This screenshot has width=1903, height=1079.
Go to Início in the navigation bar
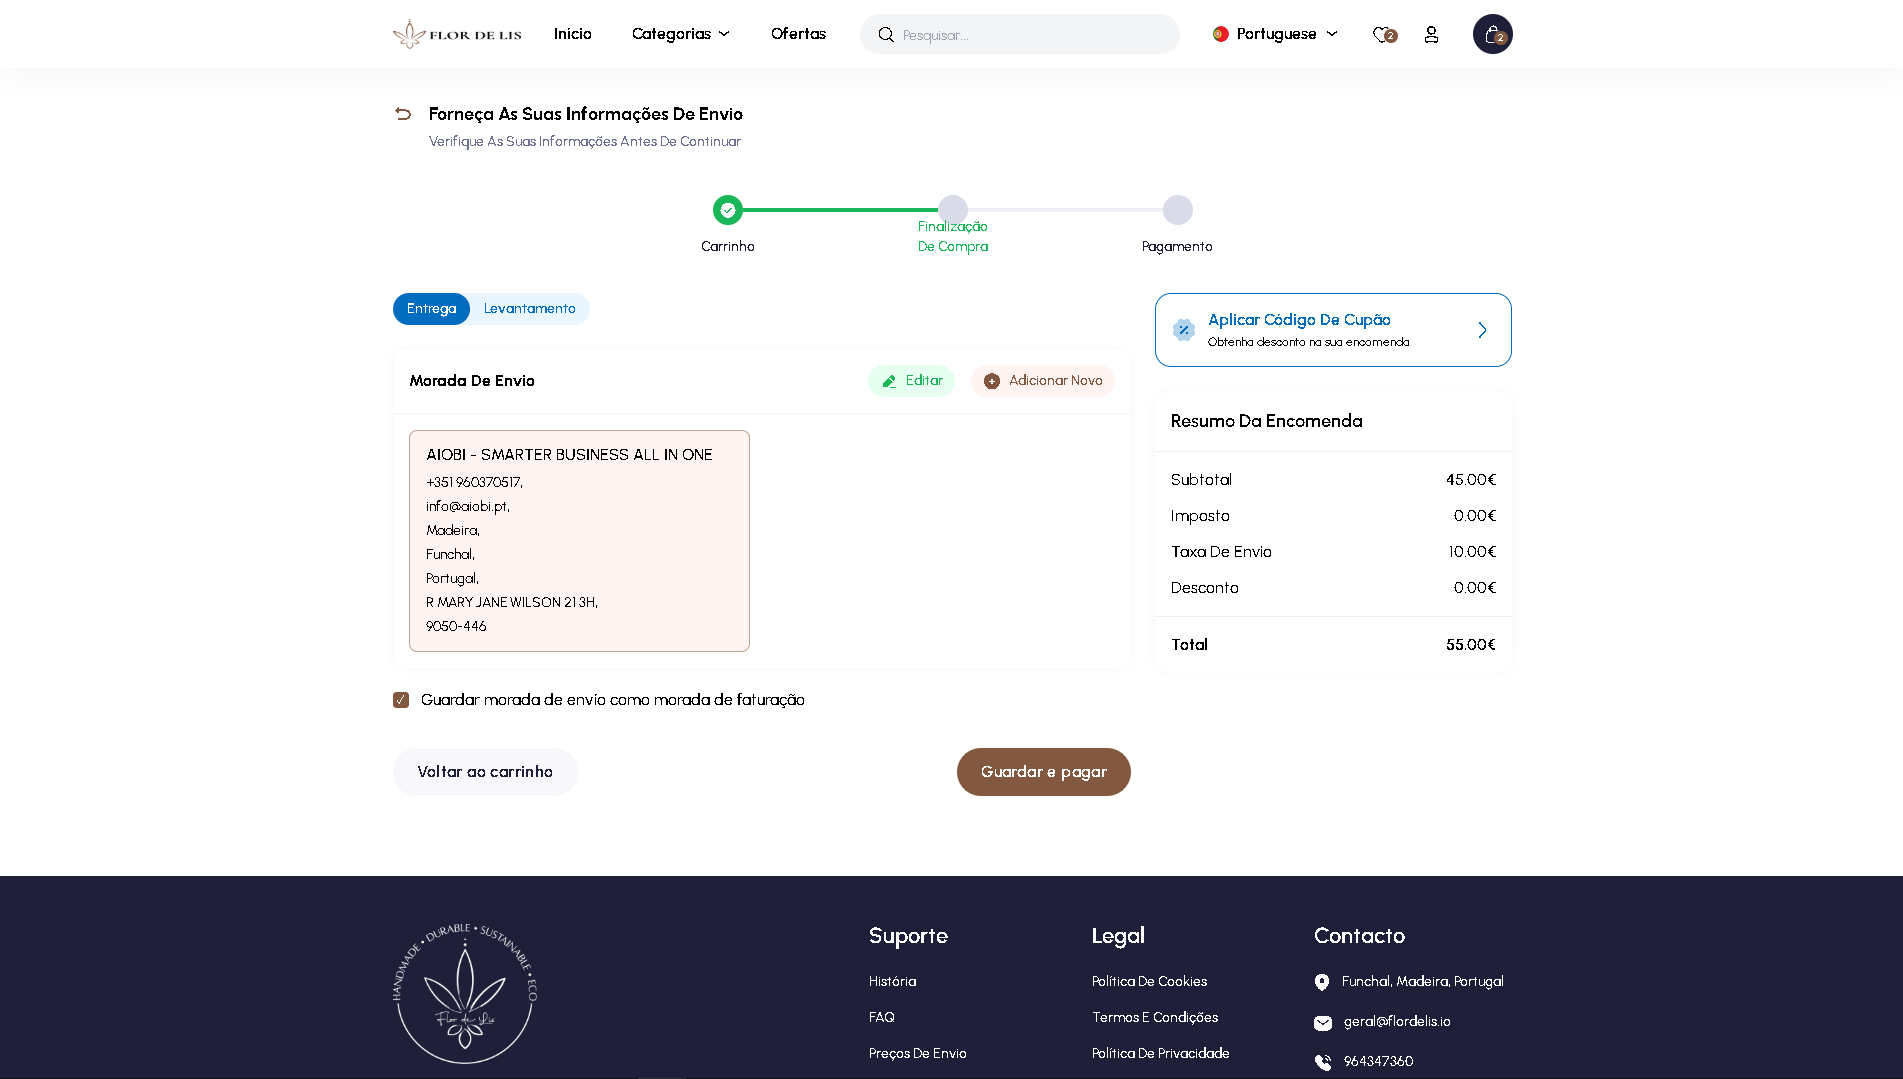572,34
